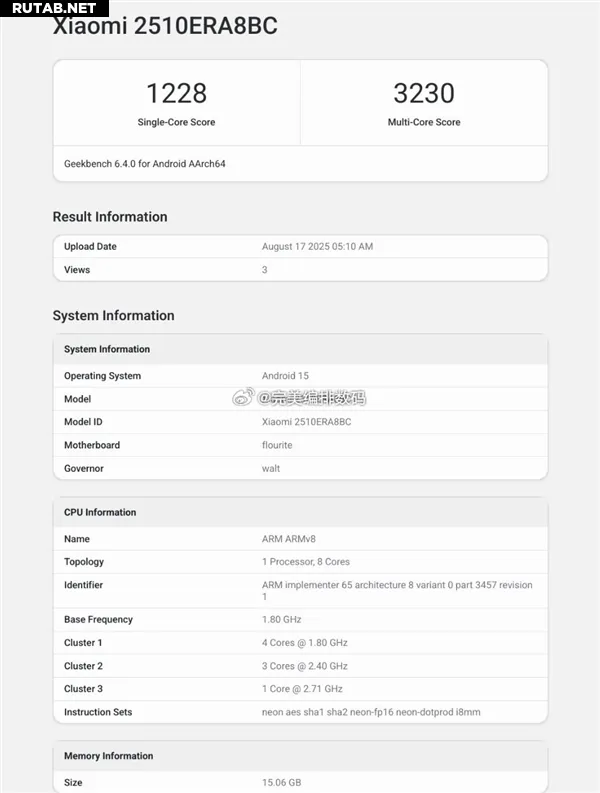Select the single-core score 1228
Viewport: 600px width, 793px height.
176,93
